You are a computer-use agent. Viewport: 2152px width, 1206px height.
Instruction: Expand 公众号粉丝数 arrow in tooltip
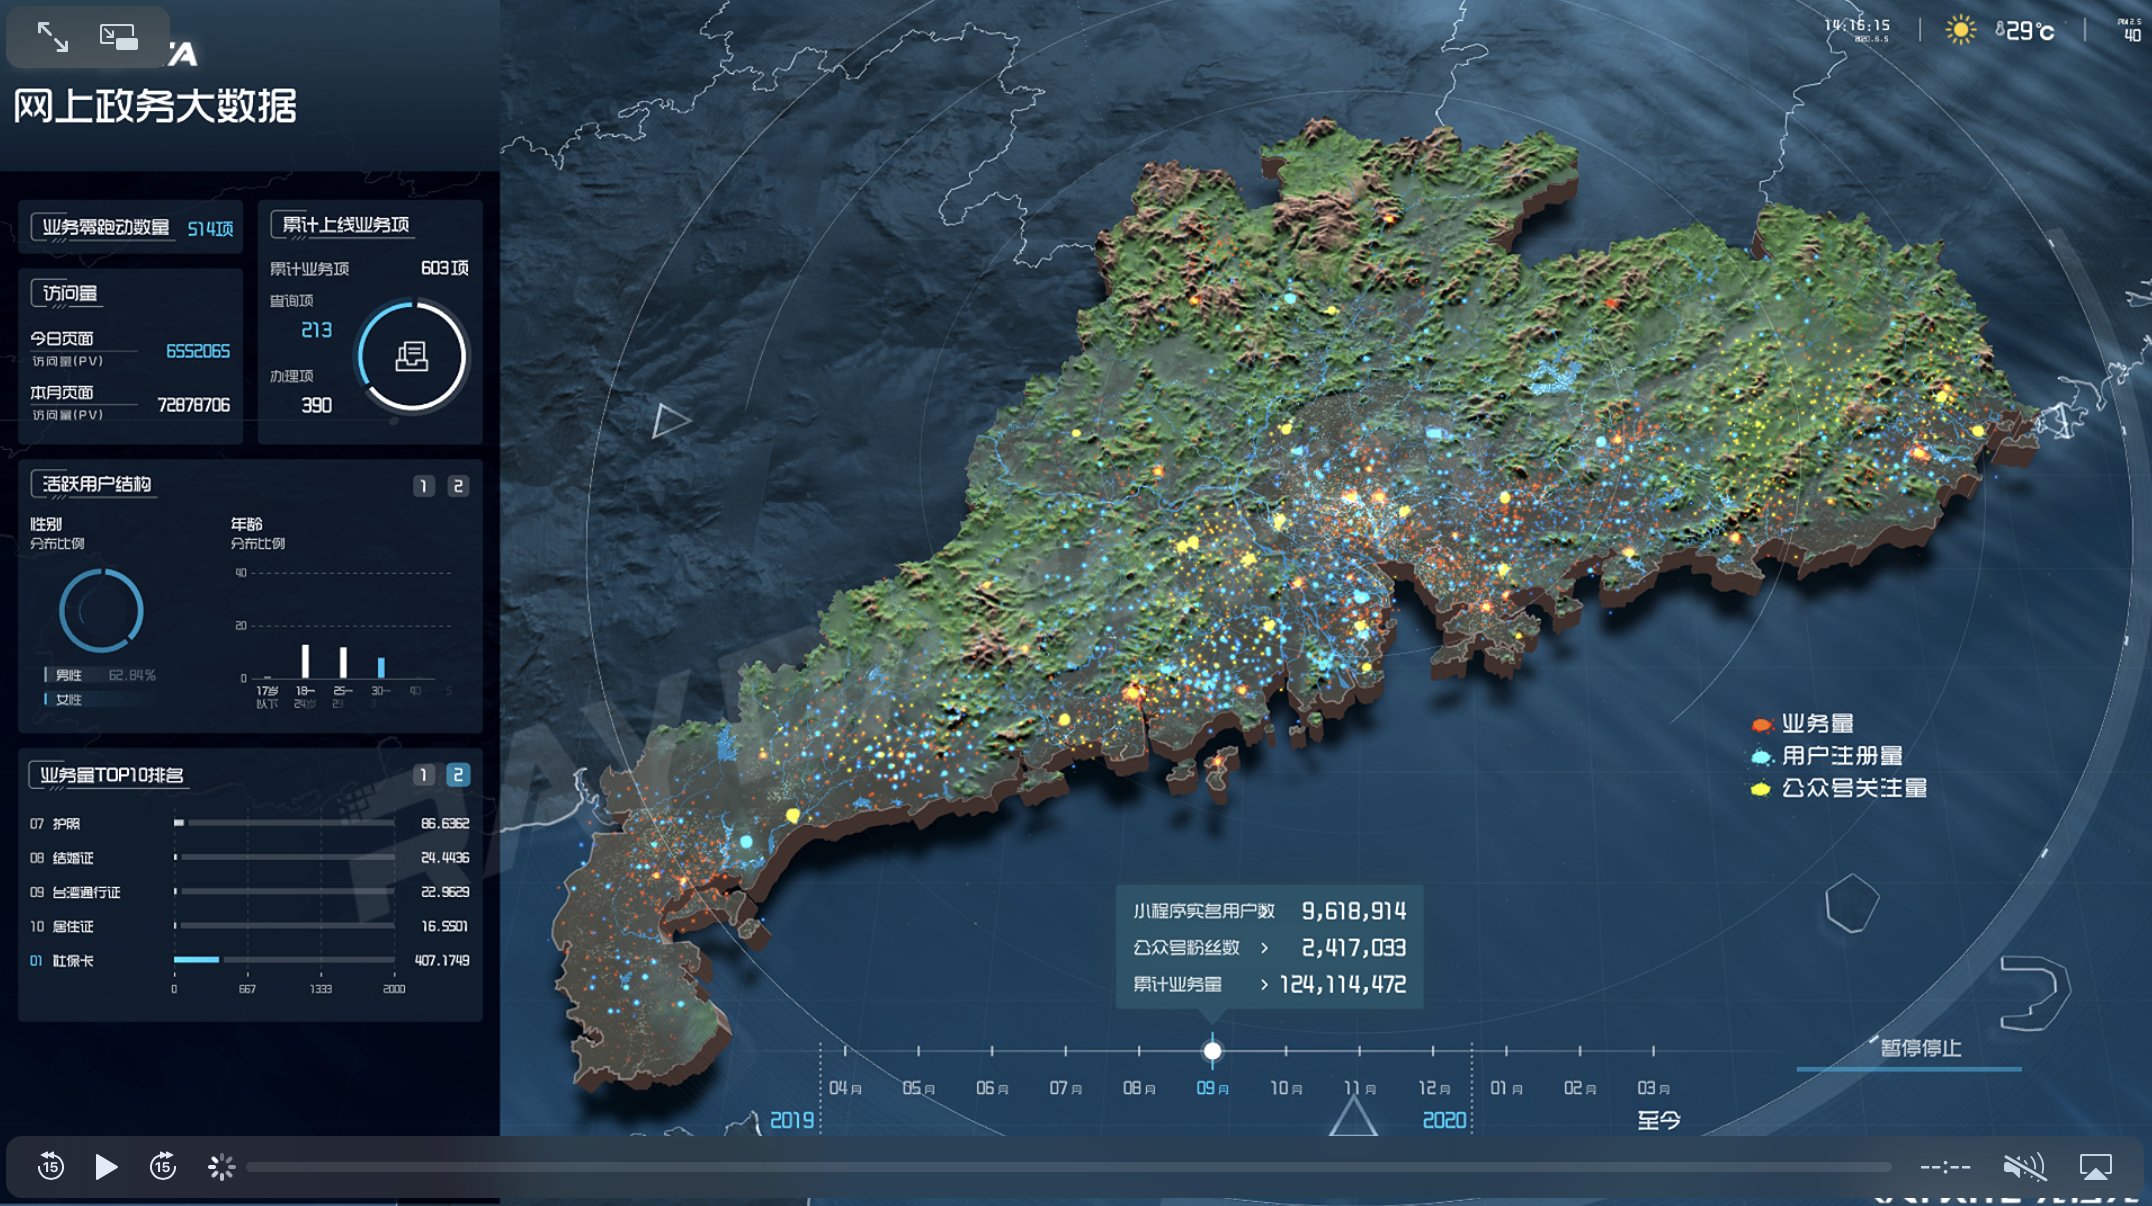click(1264, 947)
